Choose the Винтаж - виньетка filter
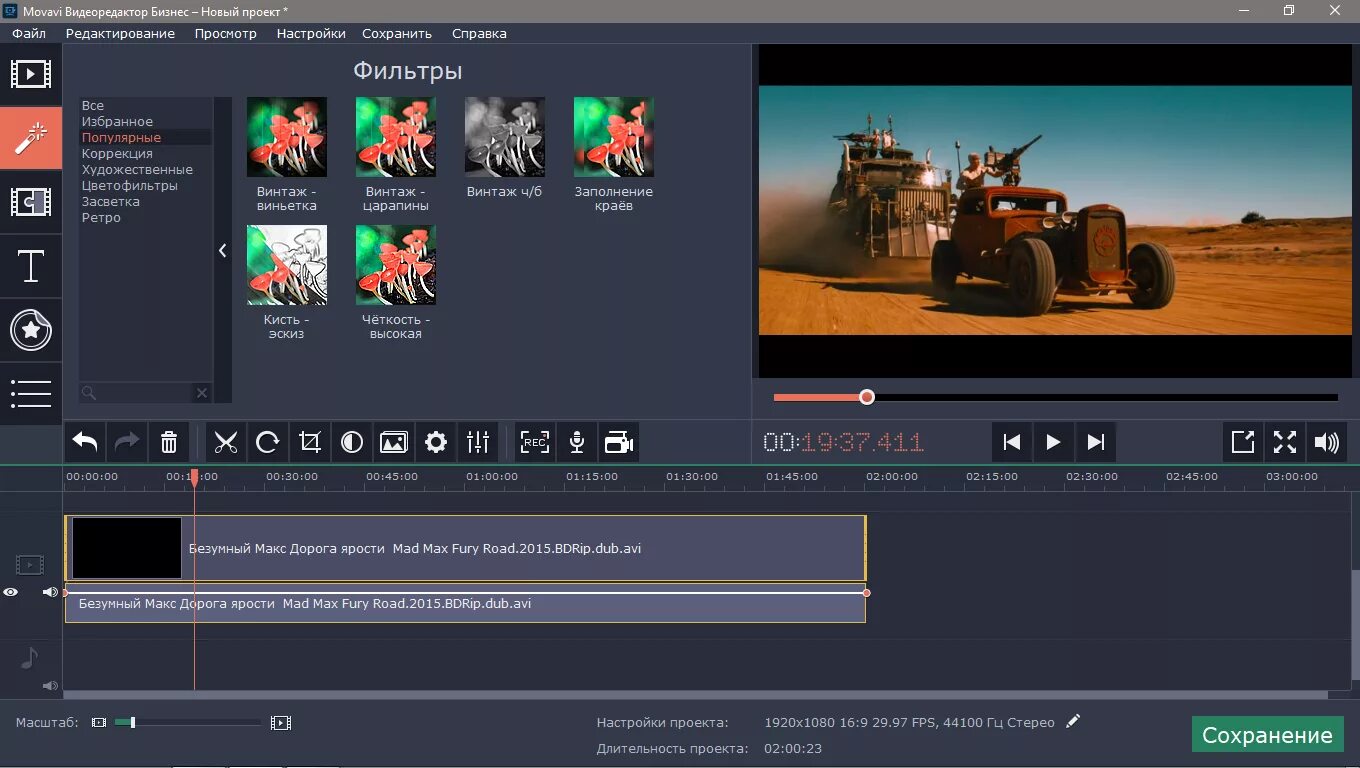This screenshot has width=1360, height=768. pos(287,137)
